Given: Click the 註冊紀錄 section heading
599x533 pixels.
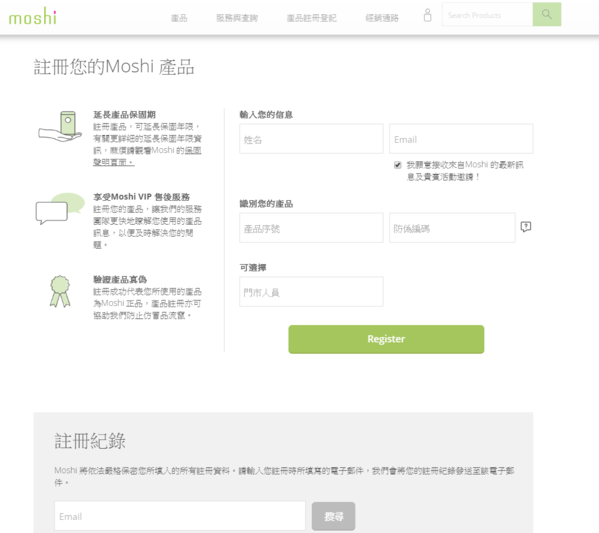Looking at the screenshot, I should click(x=90, y=441).
